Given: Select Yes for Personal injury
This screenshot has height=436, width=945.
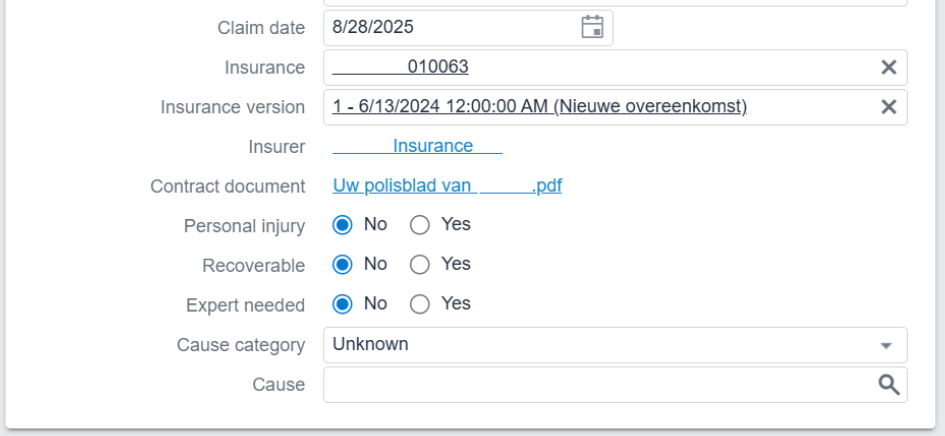Looking at the screenshot, I should [420, 225].
